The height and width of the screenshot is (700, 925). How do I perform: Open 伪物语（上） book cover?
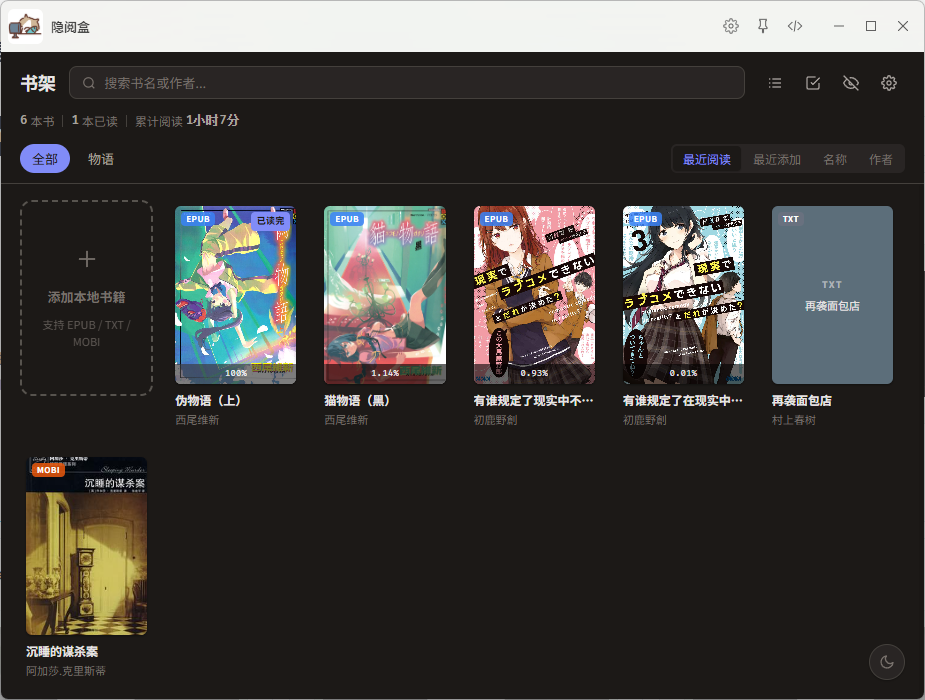[x=235, y=295]
